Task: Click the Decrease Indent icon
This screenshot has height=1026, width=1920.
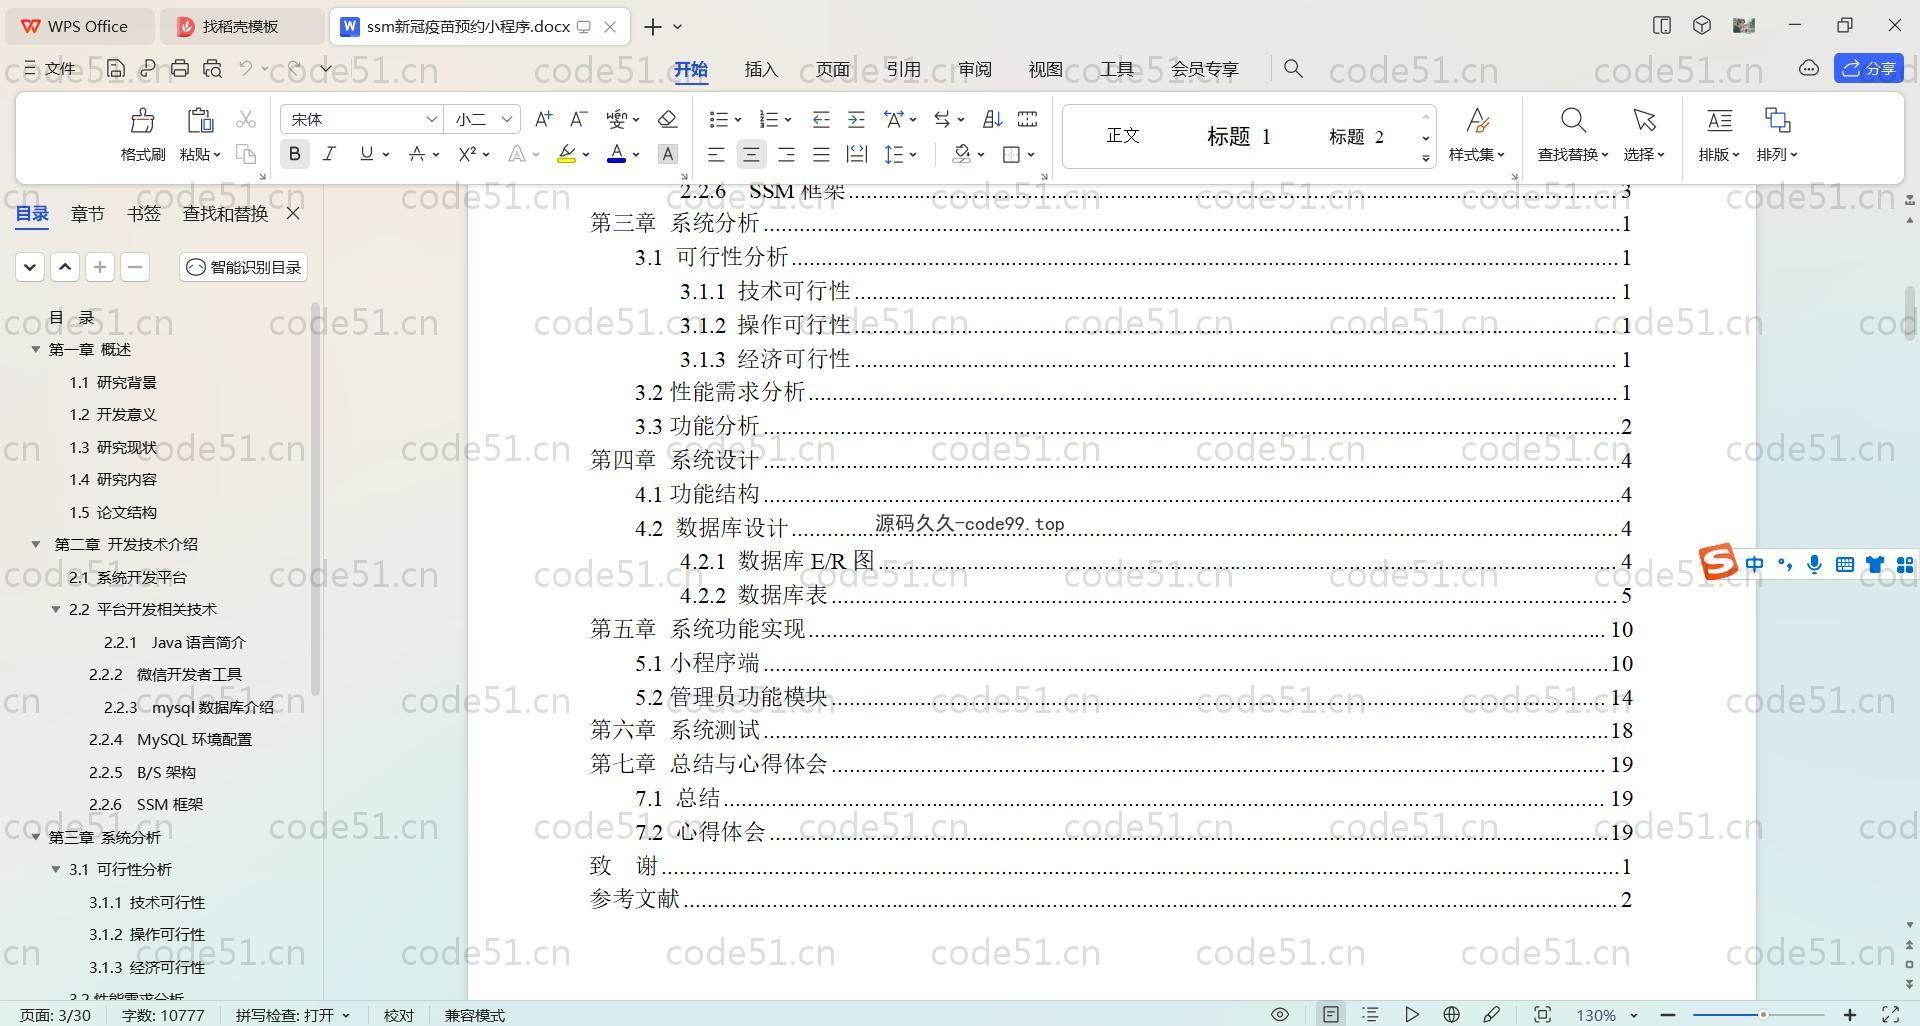Action: pyautogui.click(x=820, y=119)
